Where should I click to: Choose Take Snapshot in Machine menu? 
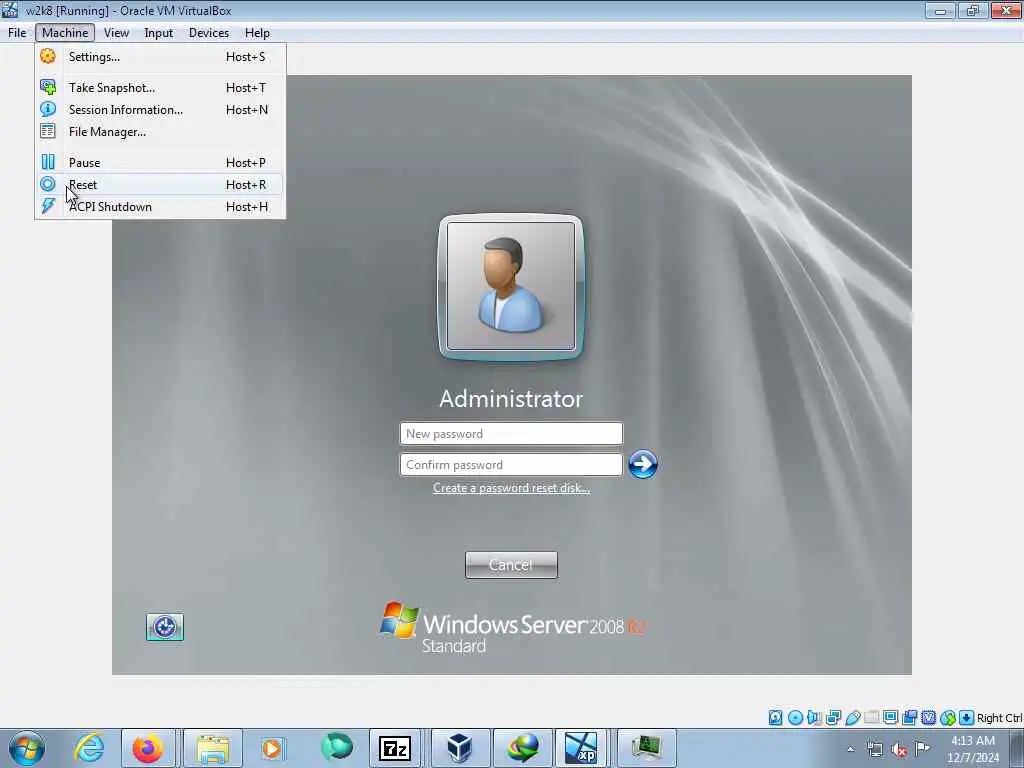pos(160,88)
